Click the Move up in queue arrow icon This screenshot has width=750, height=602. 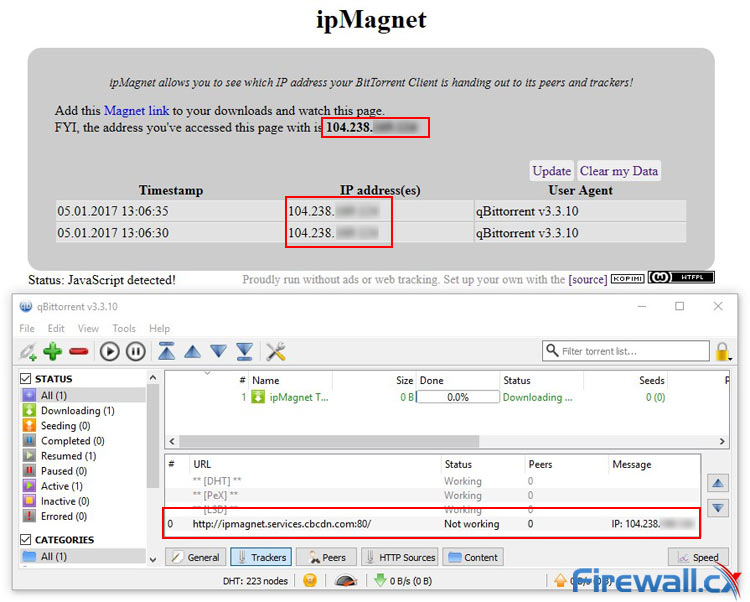[x=193, y=352]
